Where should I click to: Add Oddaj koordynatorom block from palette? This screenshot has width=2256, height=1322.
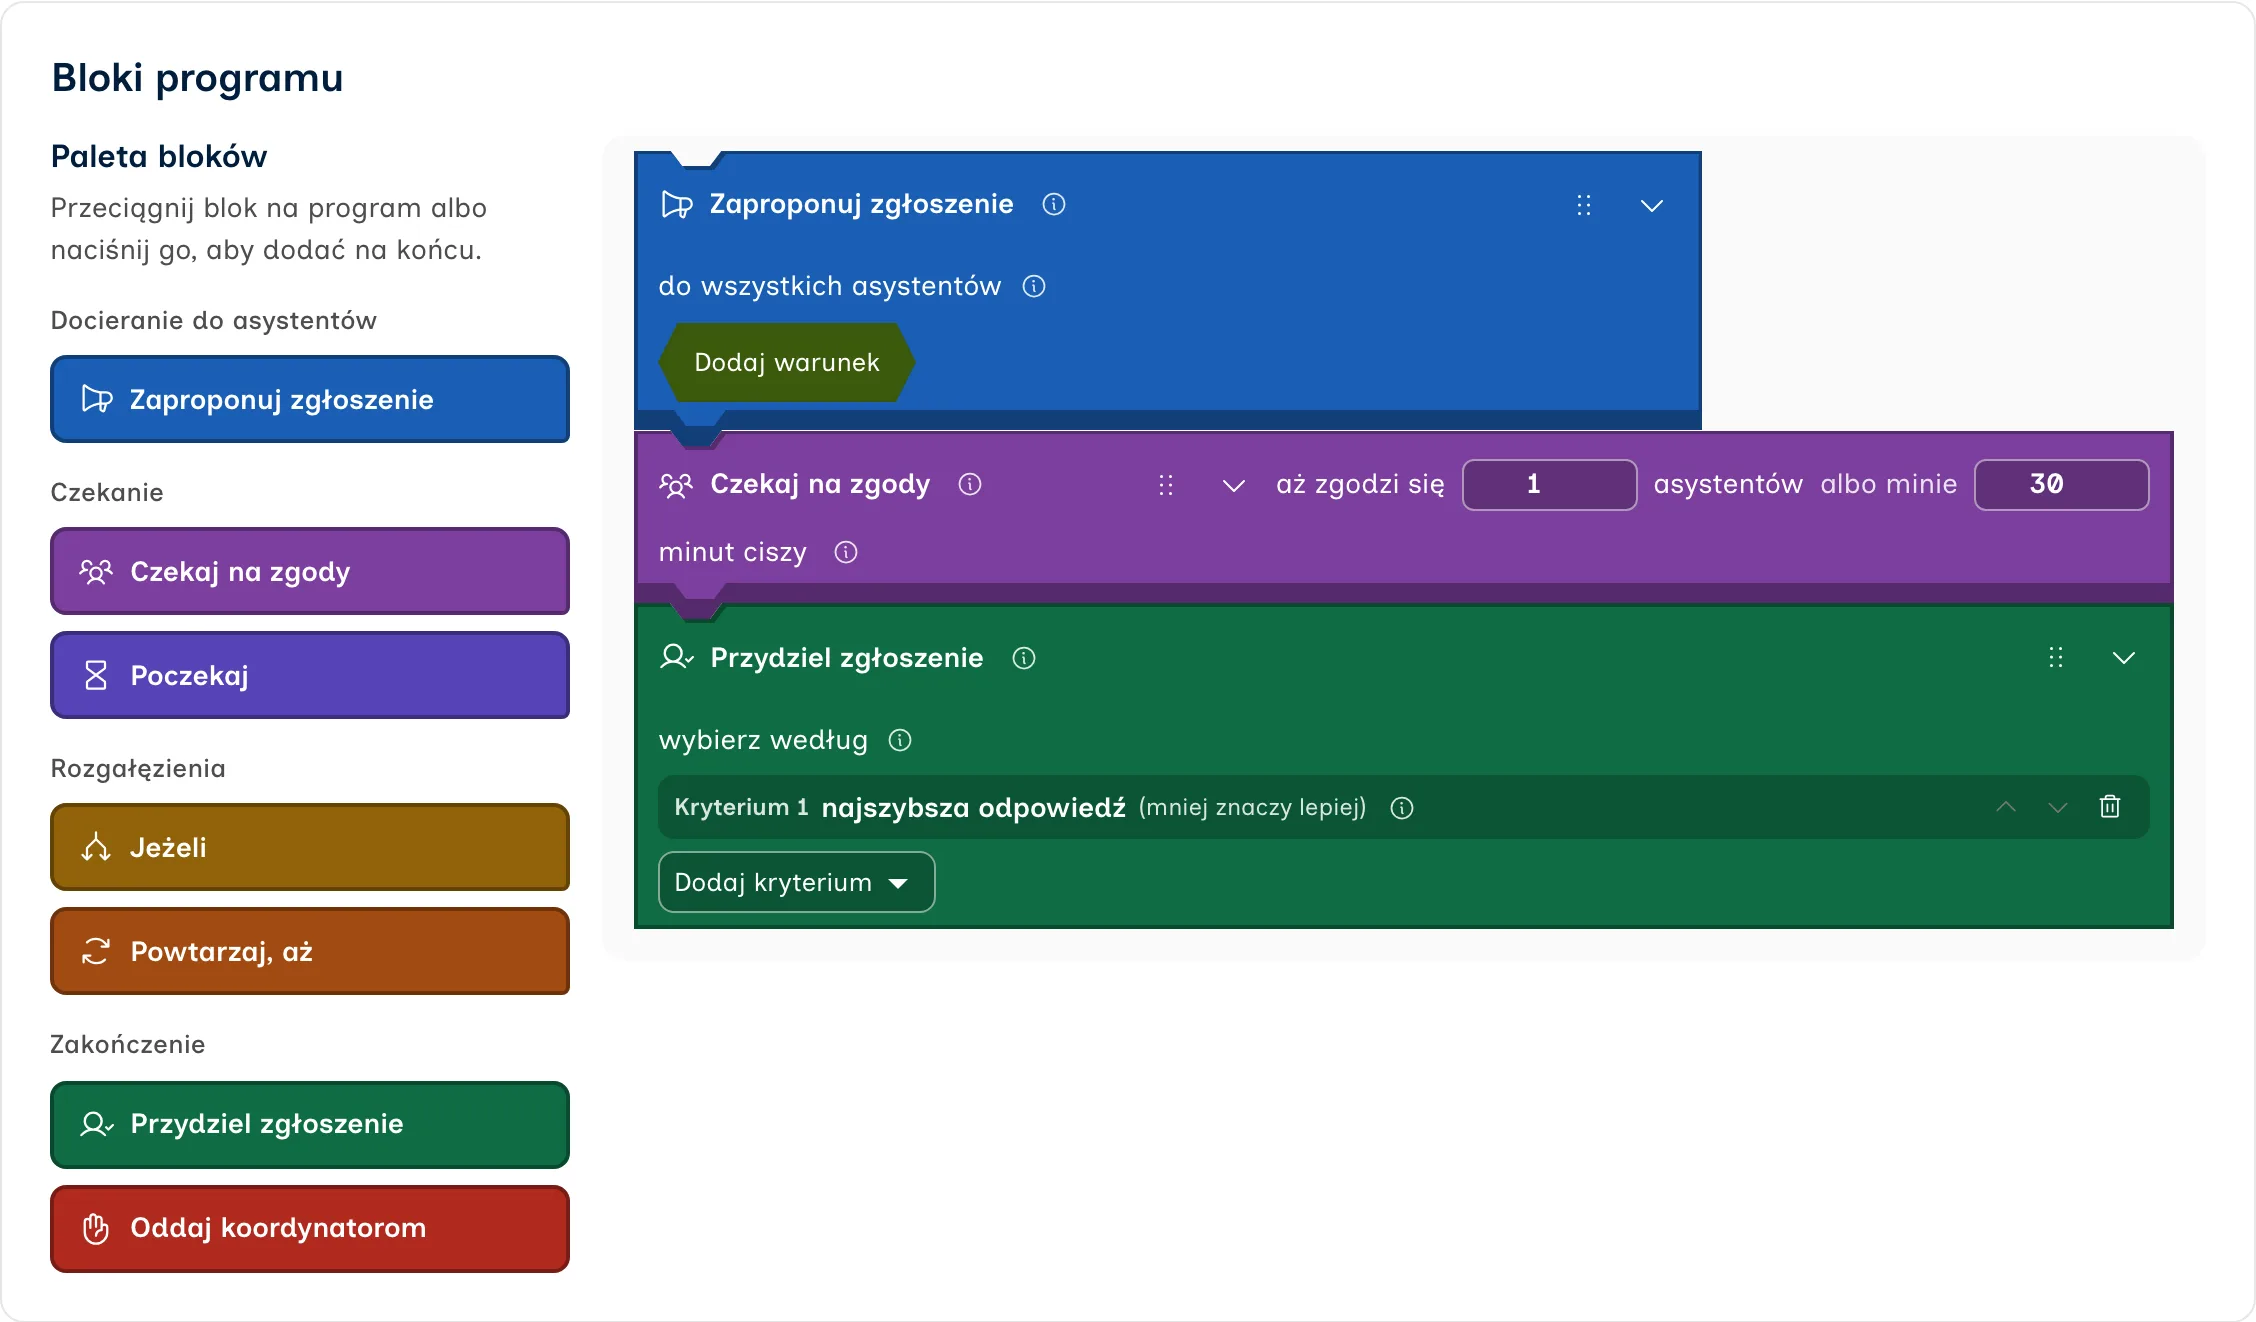(310, 1228)
